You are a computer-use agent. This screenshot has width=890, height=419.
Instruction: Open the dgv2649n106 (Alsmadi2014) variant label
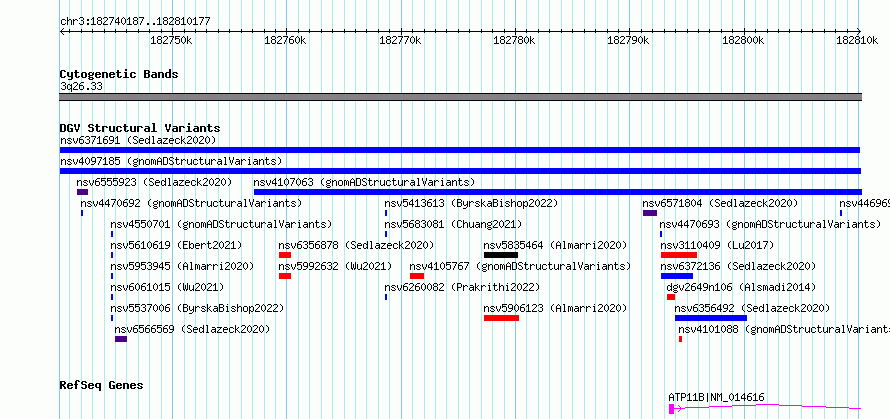coord(741,287)
